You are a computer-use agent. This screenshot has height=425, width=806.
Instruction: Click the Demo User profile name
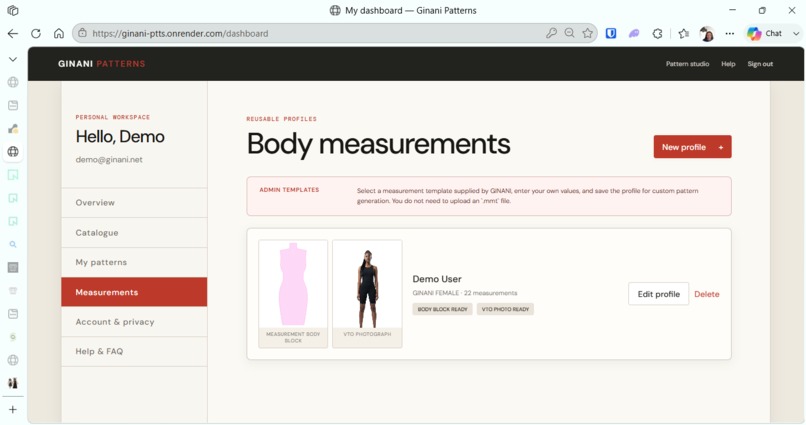(437, 279)
